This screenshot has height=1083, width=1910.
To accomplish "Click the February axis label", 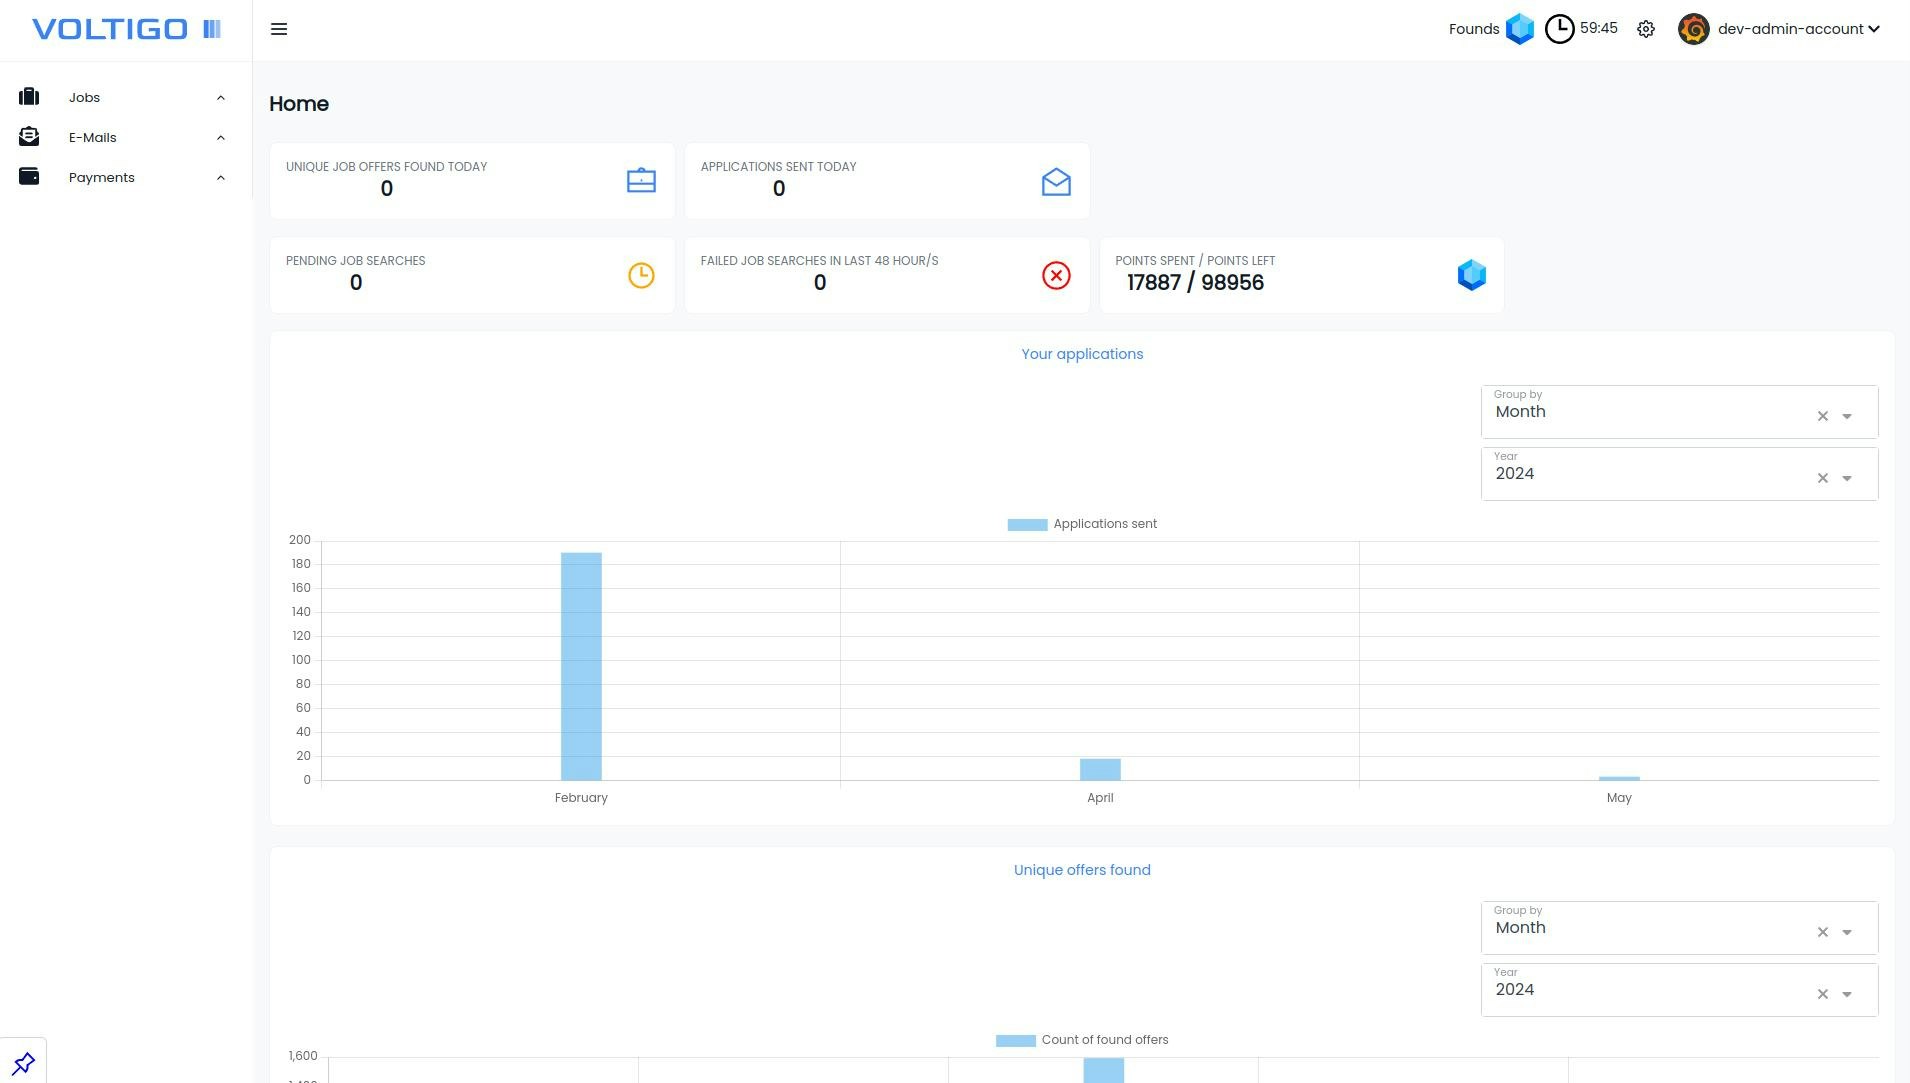I will click(x=581, y=798).
